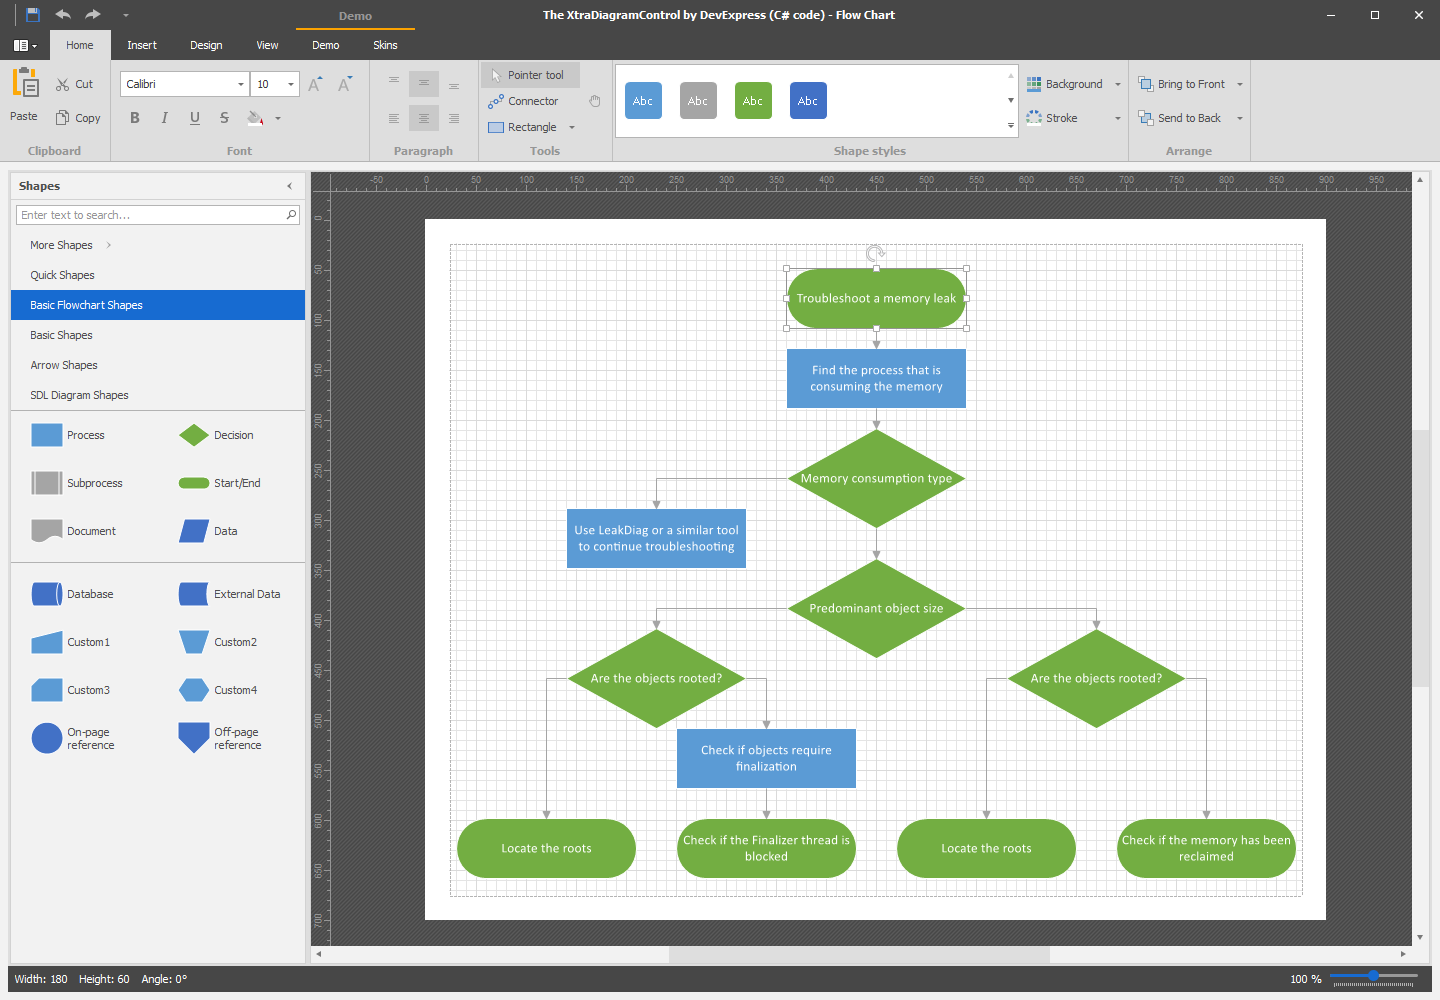Click the Pan hand tool icon

595,101
